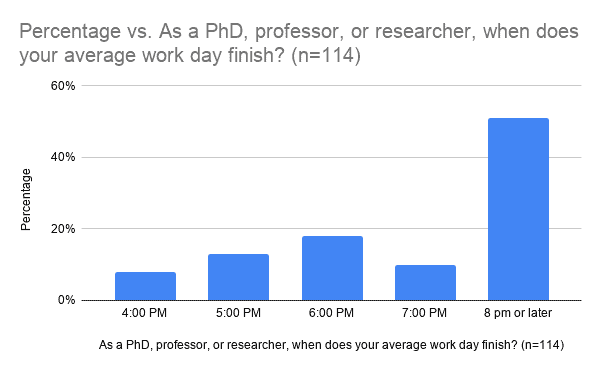
Task: Click the 6:00 PM category label
Action: (x=331, y=313)
